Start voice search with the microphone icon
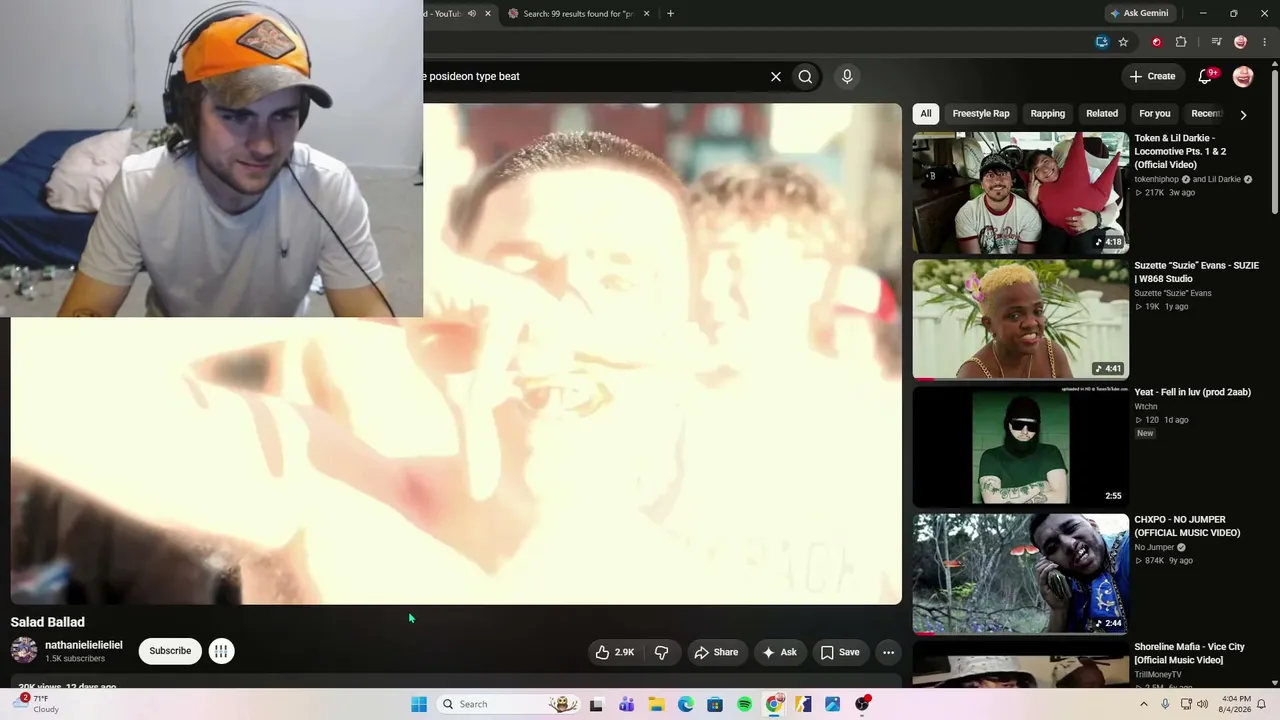 (x=847, y=76)
